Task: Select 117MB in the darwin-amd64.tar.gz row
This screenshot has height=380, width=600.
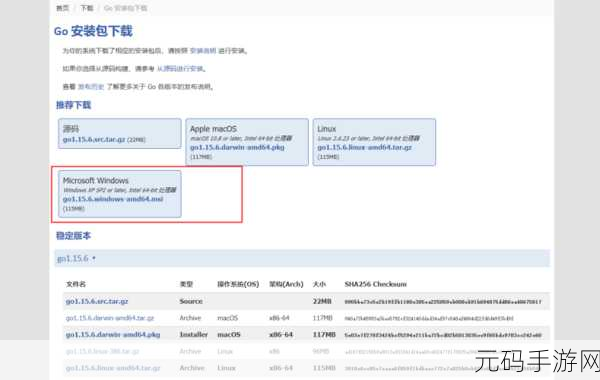Action: click(x=323, y=318)
